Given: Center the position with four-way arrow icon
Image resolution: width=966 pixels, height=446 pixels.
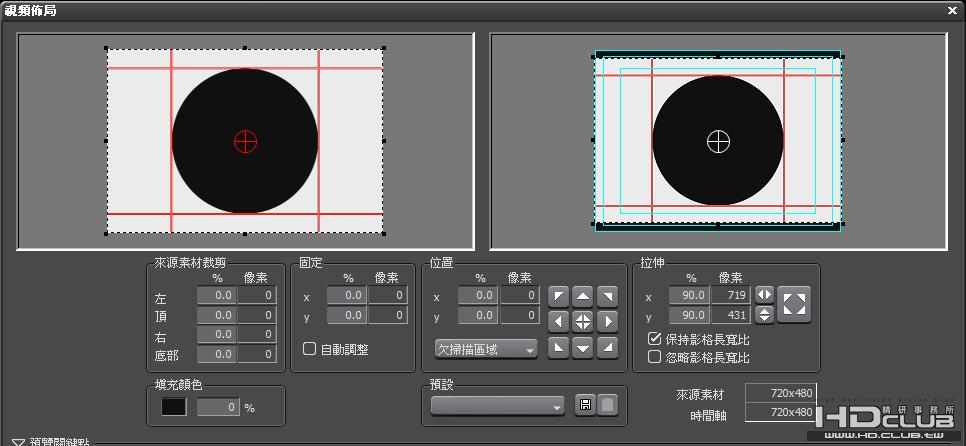Looking at the screenshot, I should click(583, 321).
